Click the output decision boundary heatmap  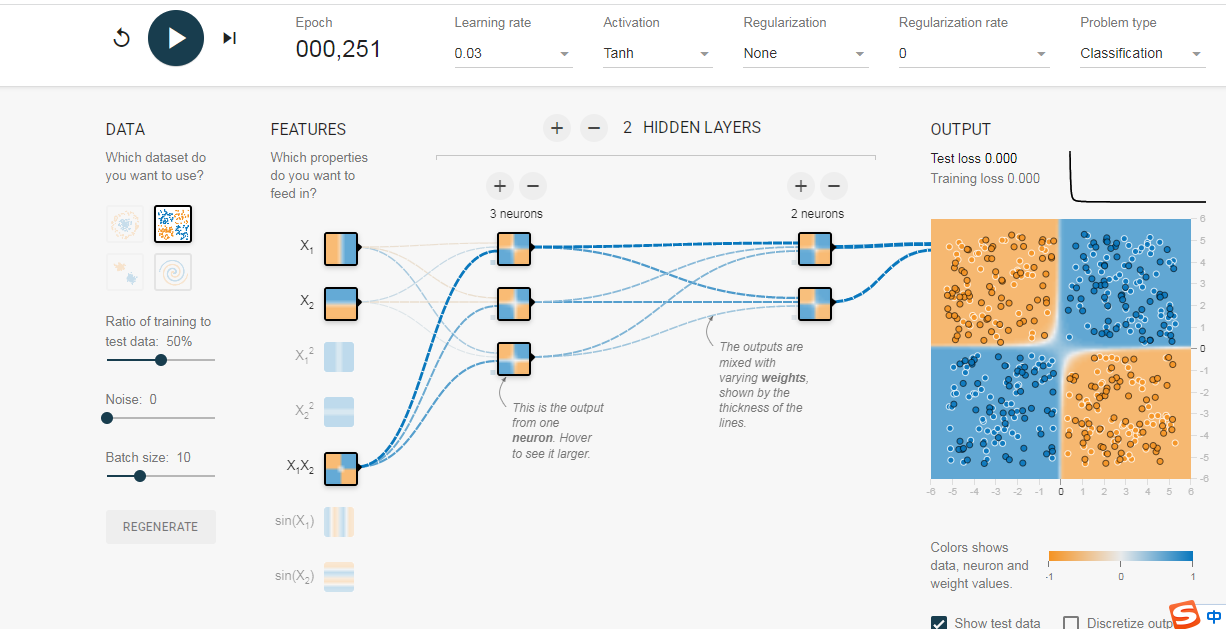coord(1060,348)
